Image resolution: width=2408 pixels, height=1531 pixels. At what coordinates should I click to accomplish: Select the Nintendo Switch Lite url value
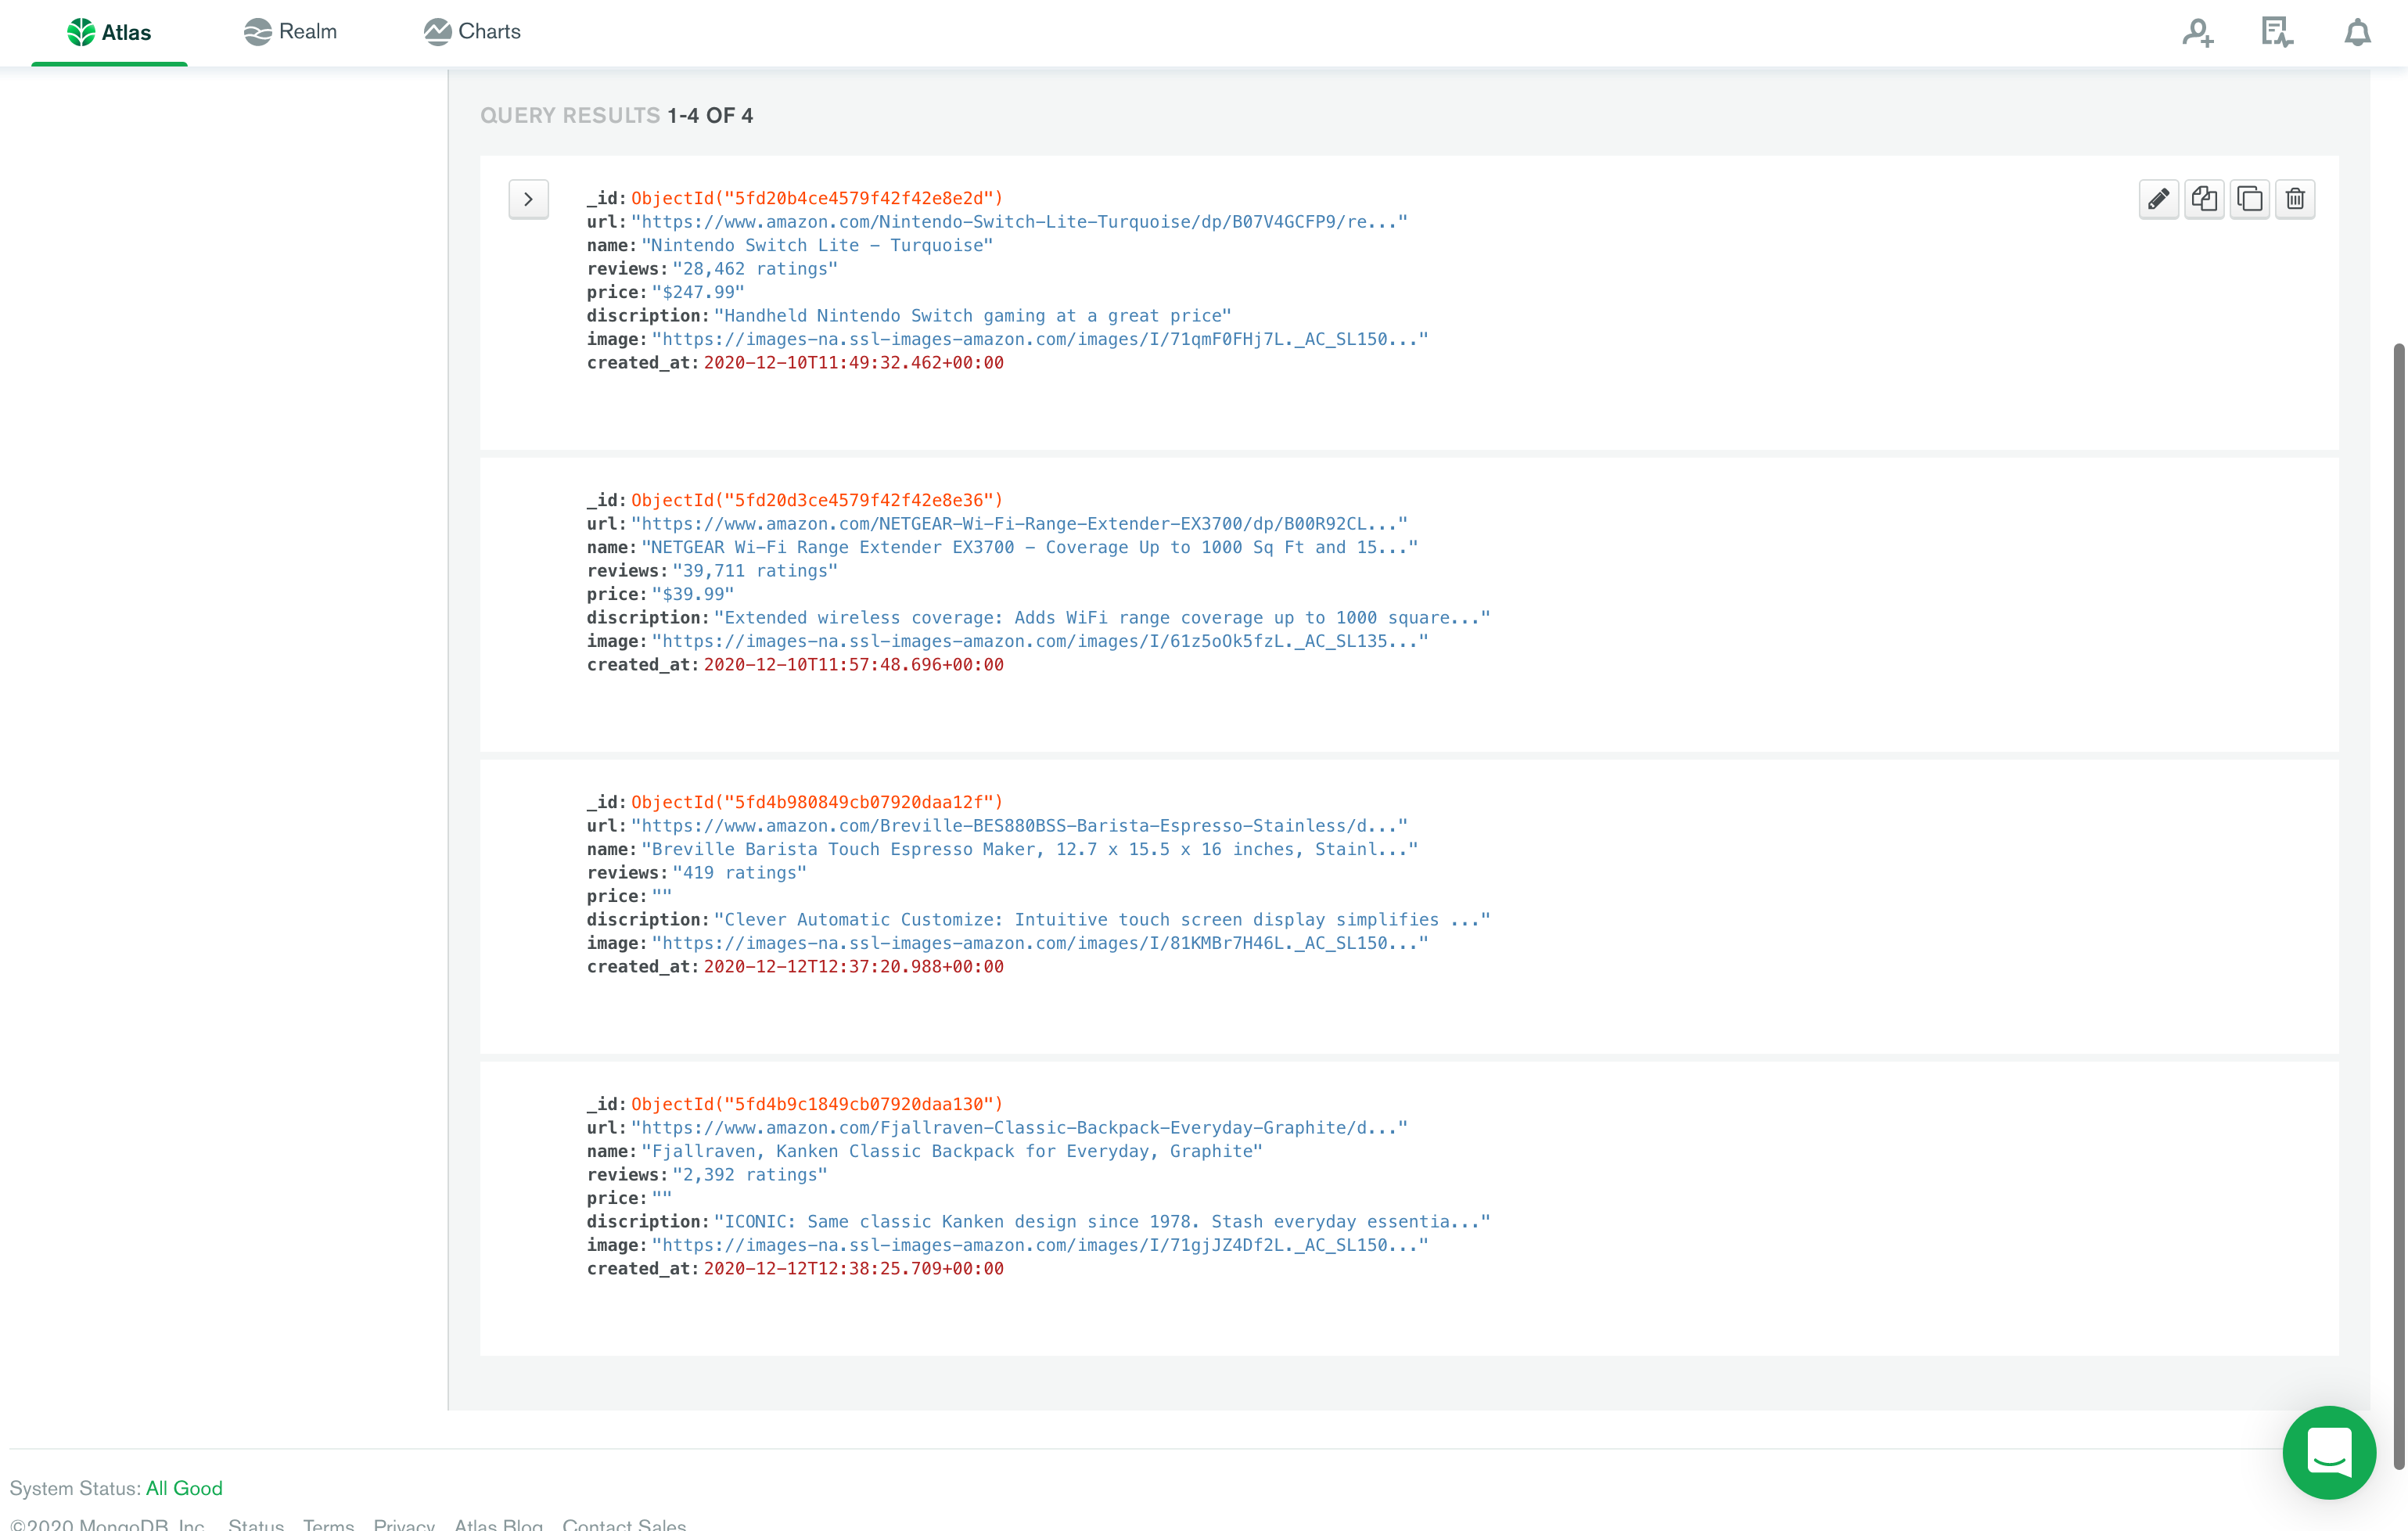[x=1019, y=222]
